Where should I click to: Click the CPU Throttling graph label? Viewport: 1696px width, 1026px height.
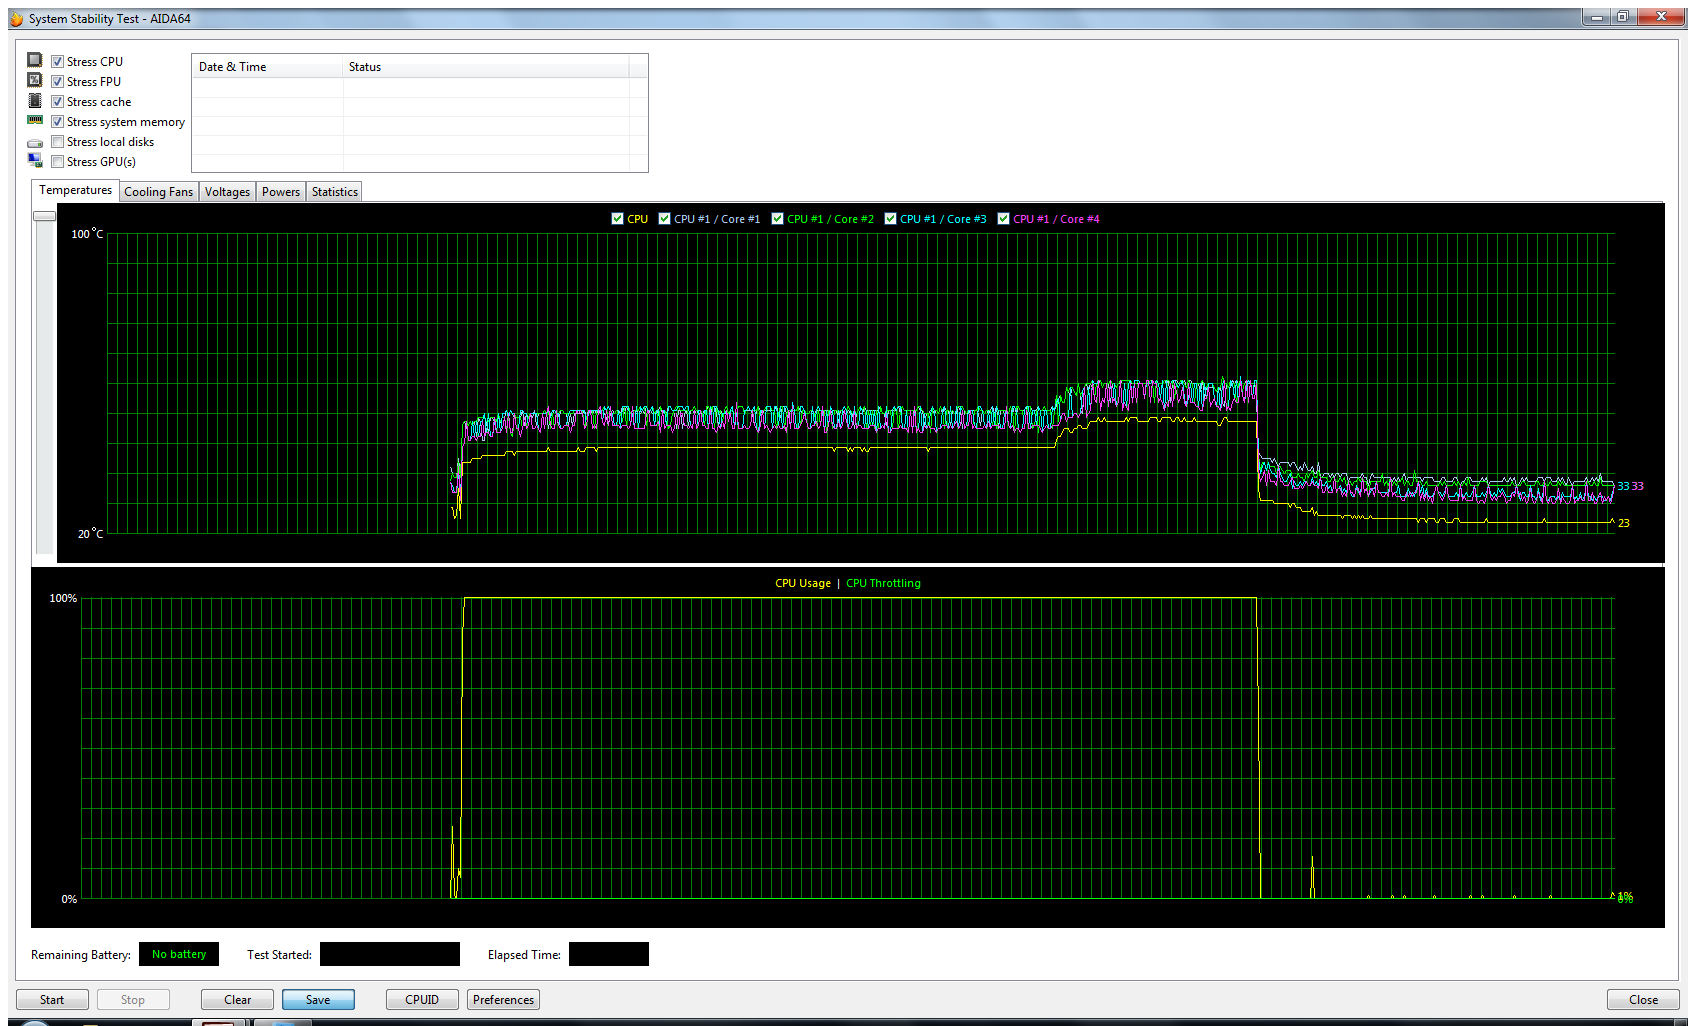click(883, 583)
